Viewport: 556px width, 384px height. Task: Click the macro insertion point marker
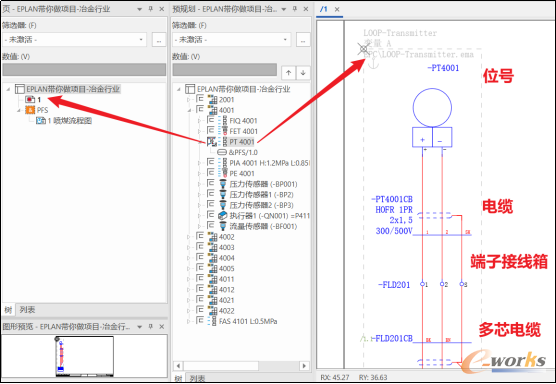click(363, 49)
